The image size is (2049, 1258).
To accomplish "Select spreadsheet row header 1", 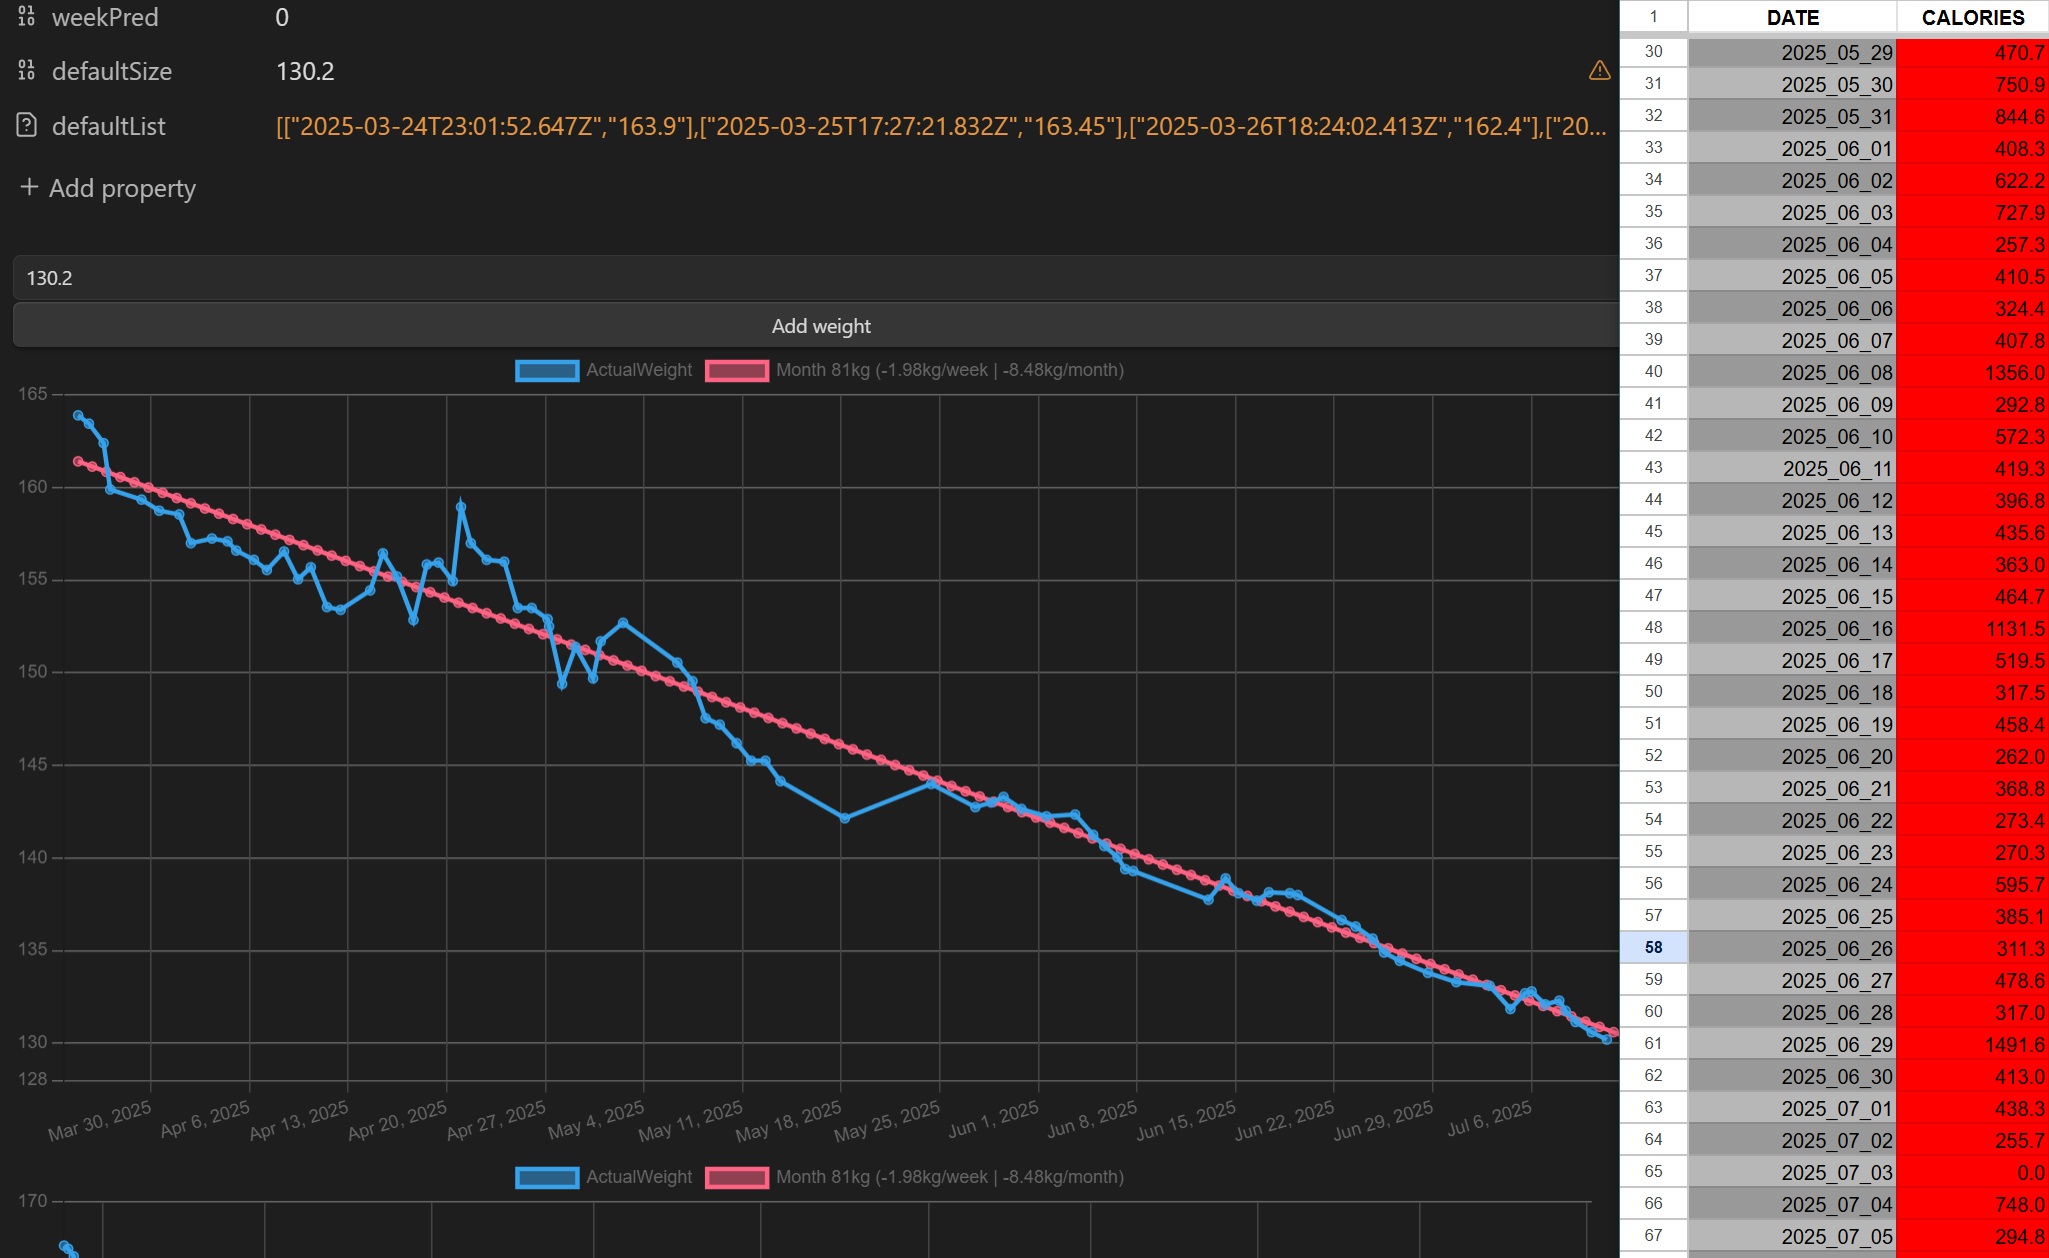I will 1654,17.
